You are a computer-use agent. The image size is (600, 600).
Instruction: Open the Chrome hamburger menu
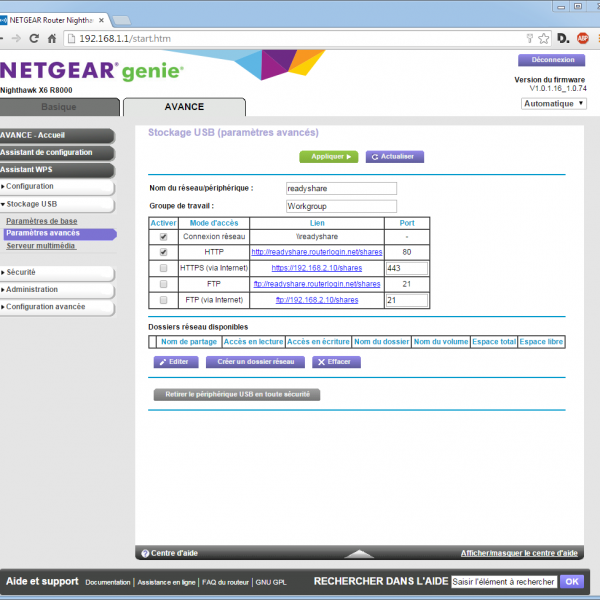tap(596, 38)
